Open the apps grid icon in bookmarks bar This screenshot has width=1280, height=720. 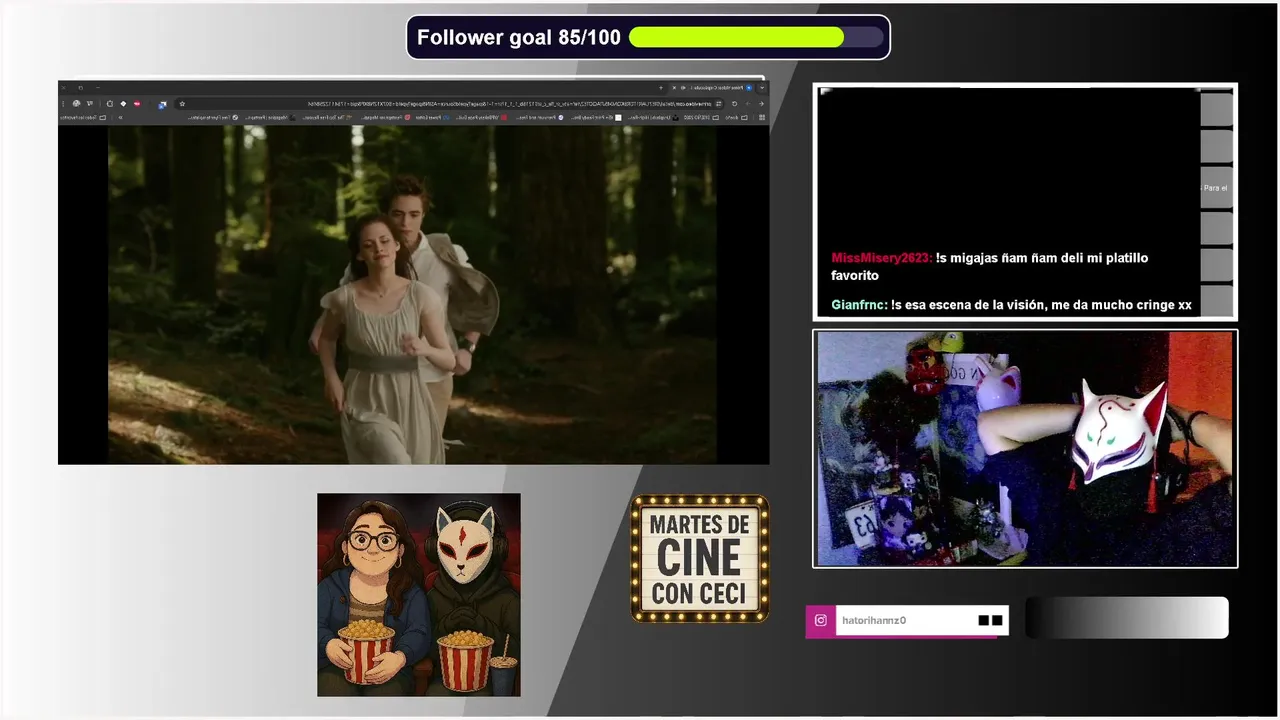762,117
